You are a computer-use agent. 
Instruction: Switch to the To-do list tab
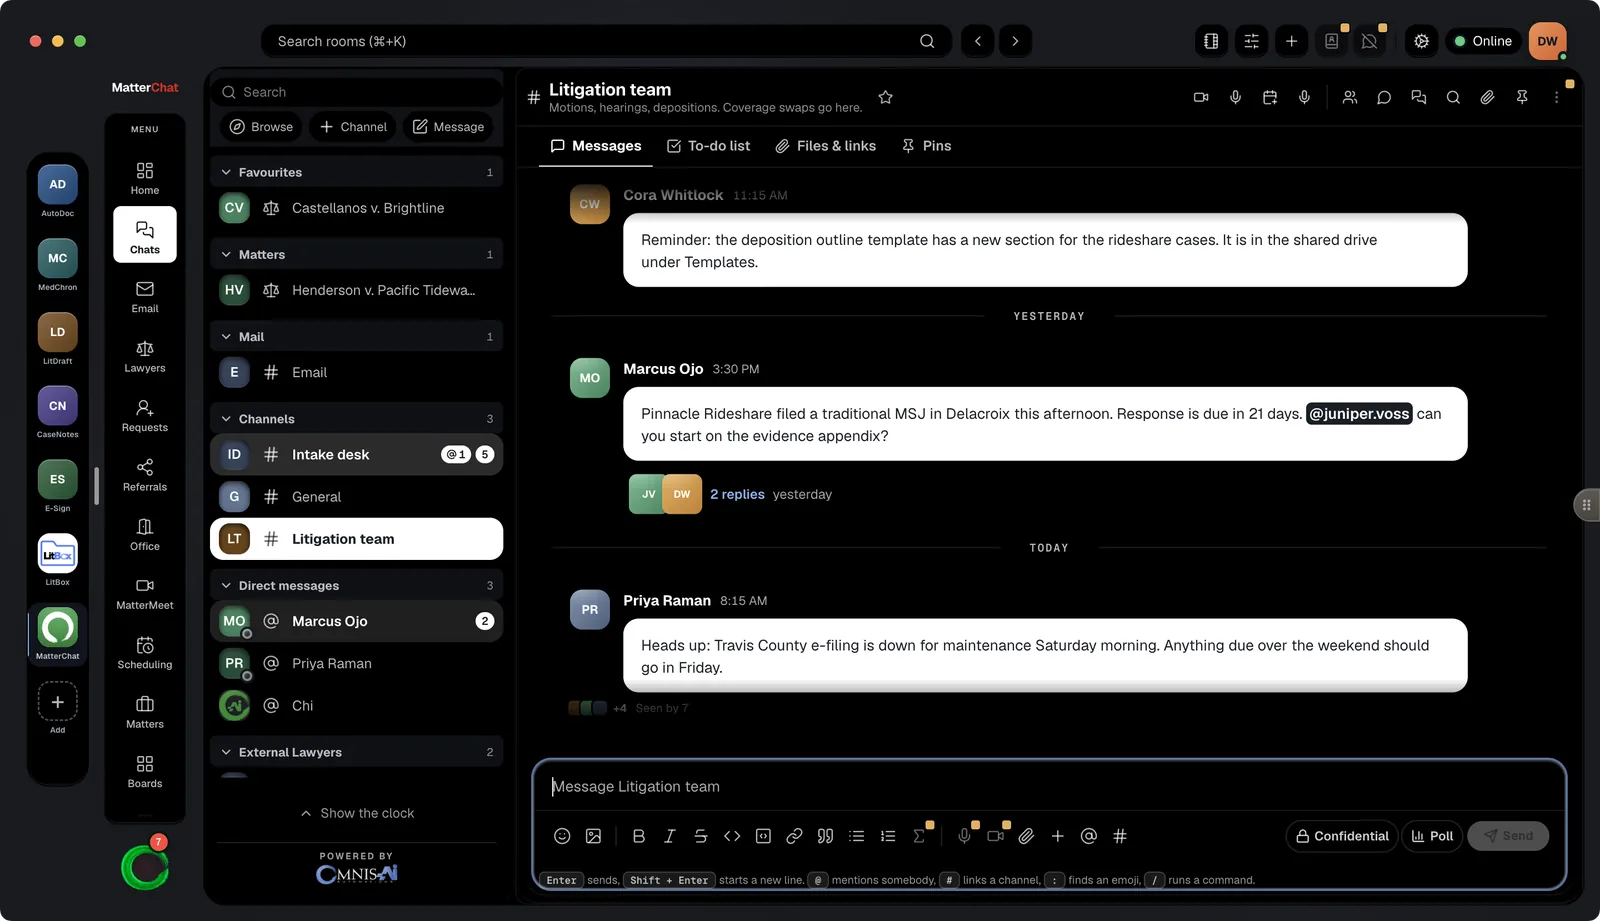click(x=708, y=146)
